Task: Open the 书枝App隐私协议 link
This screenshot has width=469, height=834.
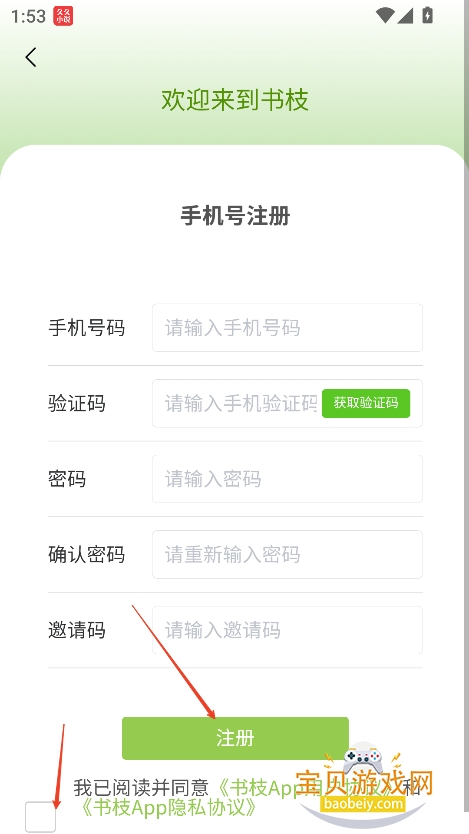Action: click(169, 808)
